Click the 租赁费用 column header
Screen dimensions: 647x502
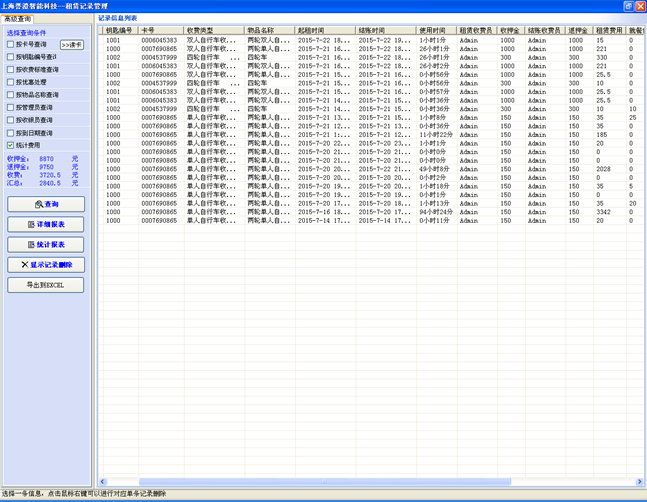point(610,31)
